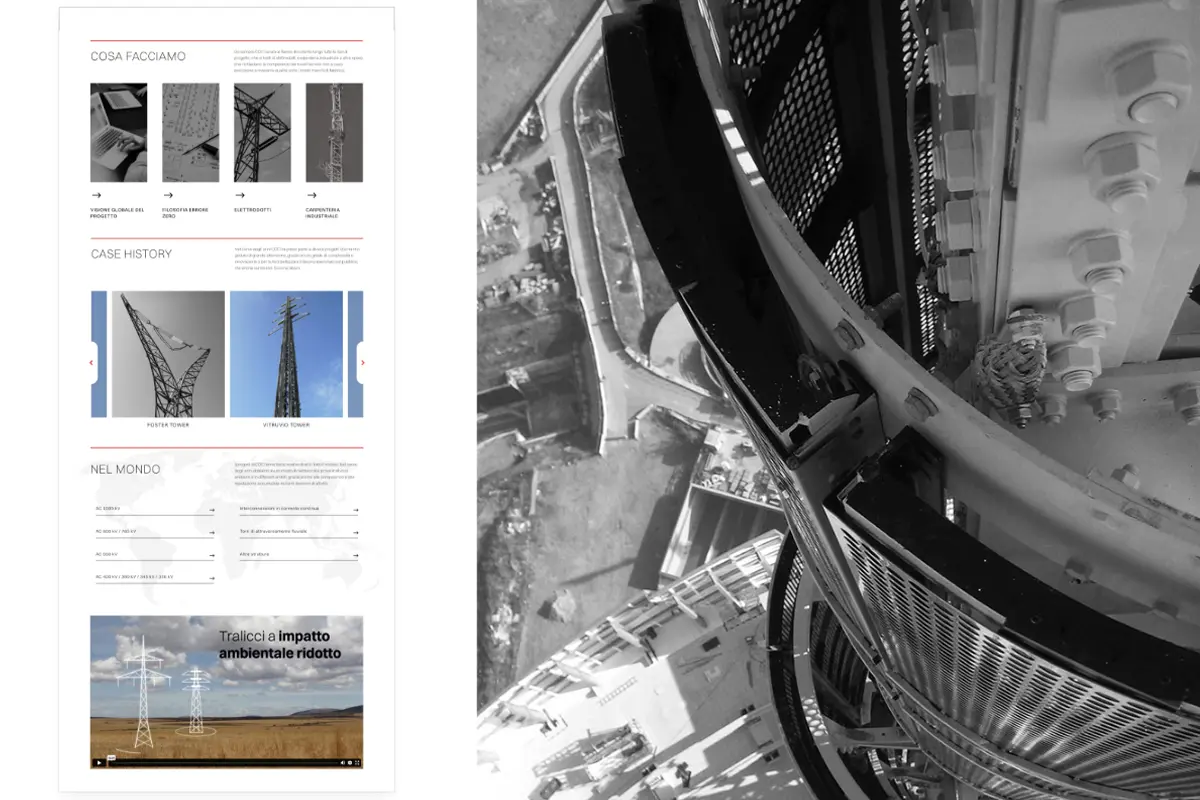Open the Foster Tower case history image
The height and width of the screenshot is (800, 1200).
tap(168, 354)
